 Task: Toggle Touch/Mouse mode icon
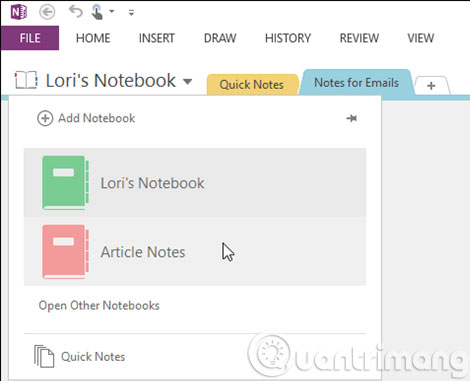[x=97, y=12]
